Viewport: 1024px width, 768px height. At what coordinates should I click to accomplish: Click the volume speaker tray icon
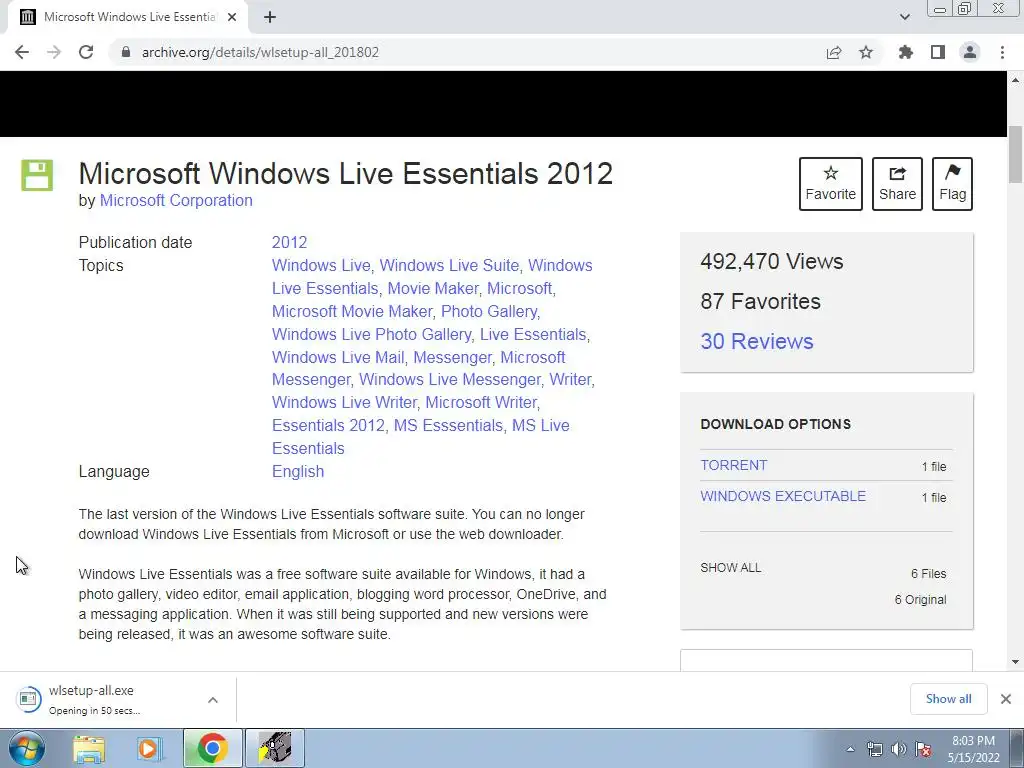(x=899, y=749)
